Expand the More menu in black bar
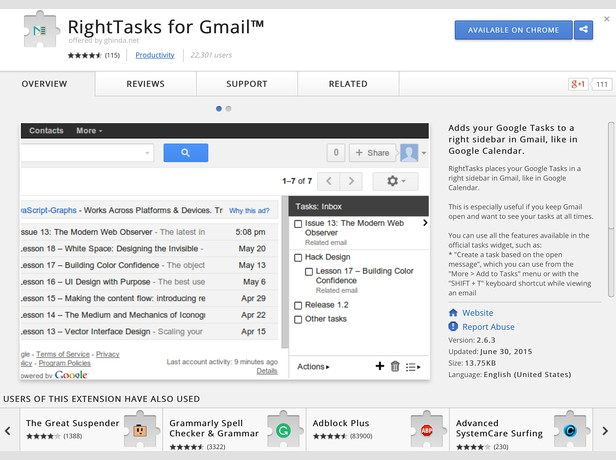 pos(89,131)
